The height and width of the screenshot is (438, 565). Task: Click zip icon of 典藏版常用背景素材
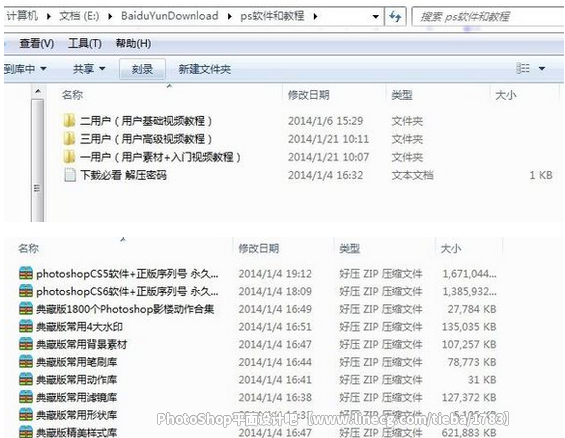(26, 344)
